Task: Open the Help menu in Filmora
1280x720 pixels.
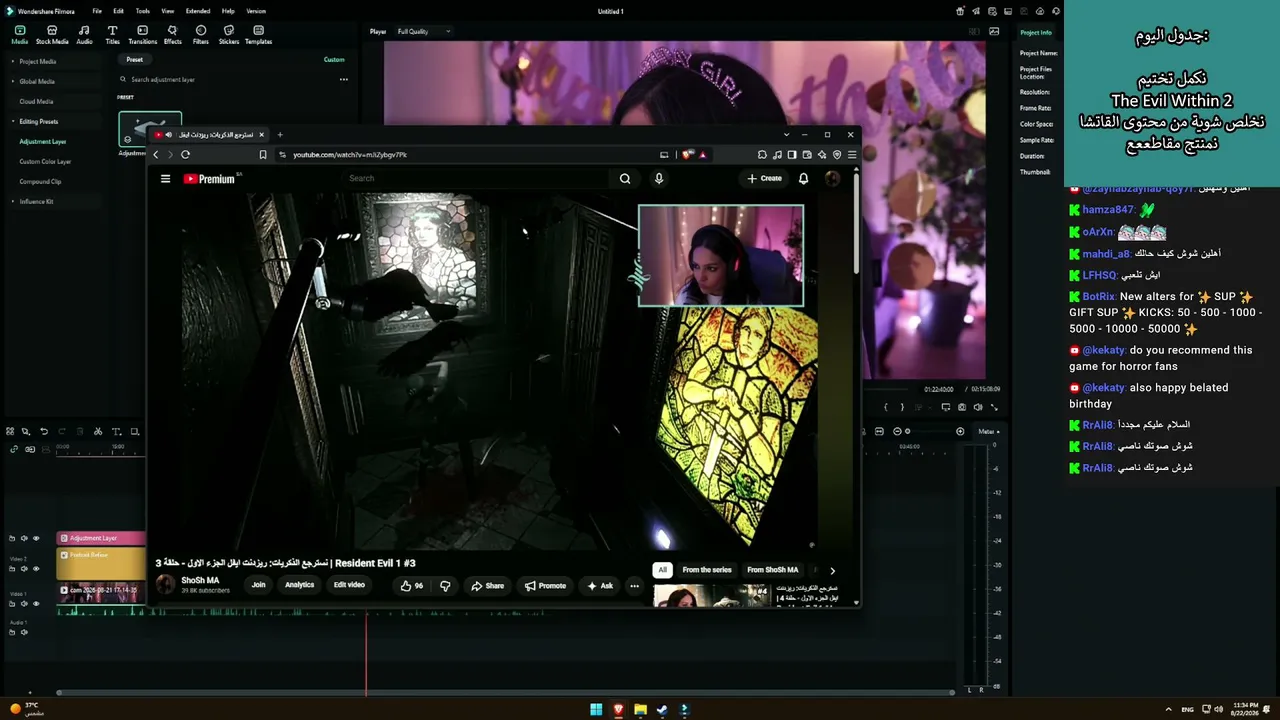Action: [228, 11]
